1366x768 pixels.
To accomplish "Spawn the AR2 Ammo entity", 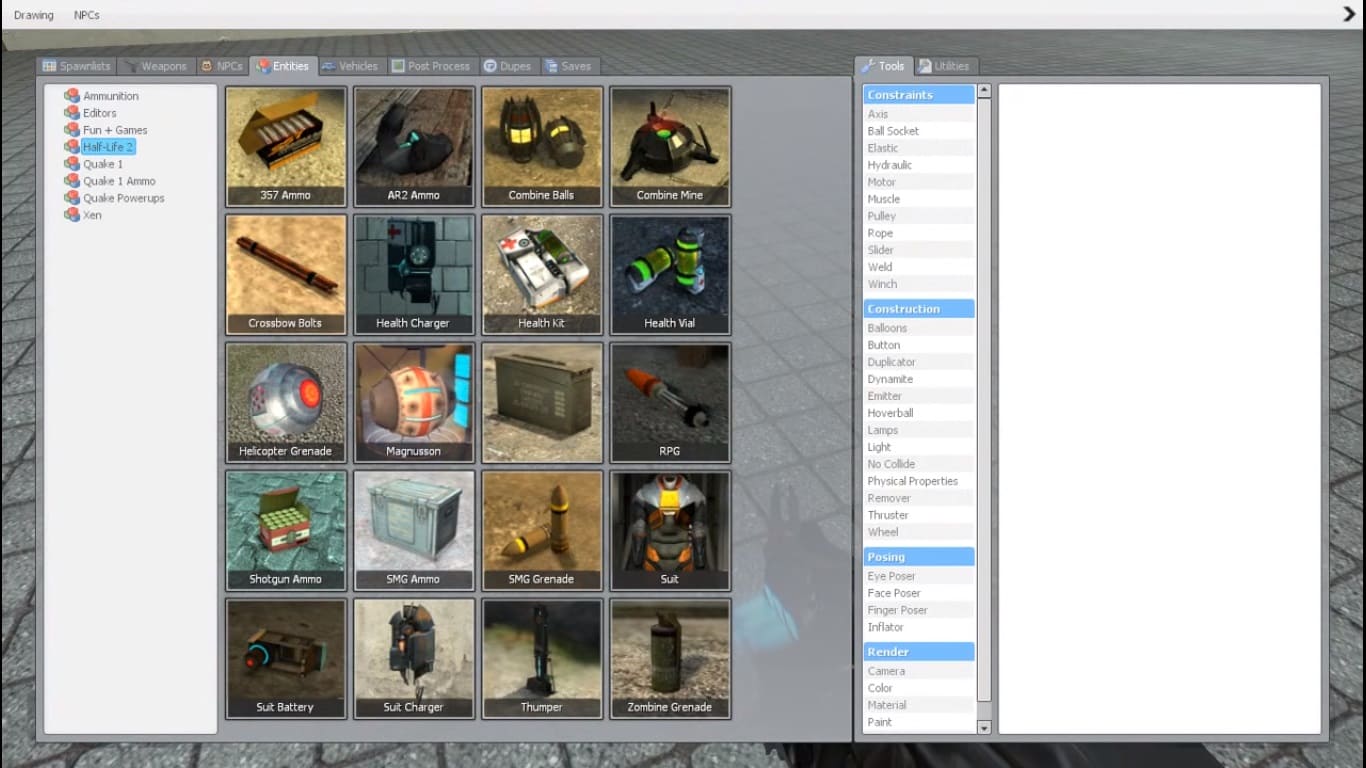I will pyautogui.click(x=414, y=147).
